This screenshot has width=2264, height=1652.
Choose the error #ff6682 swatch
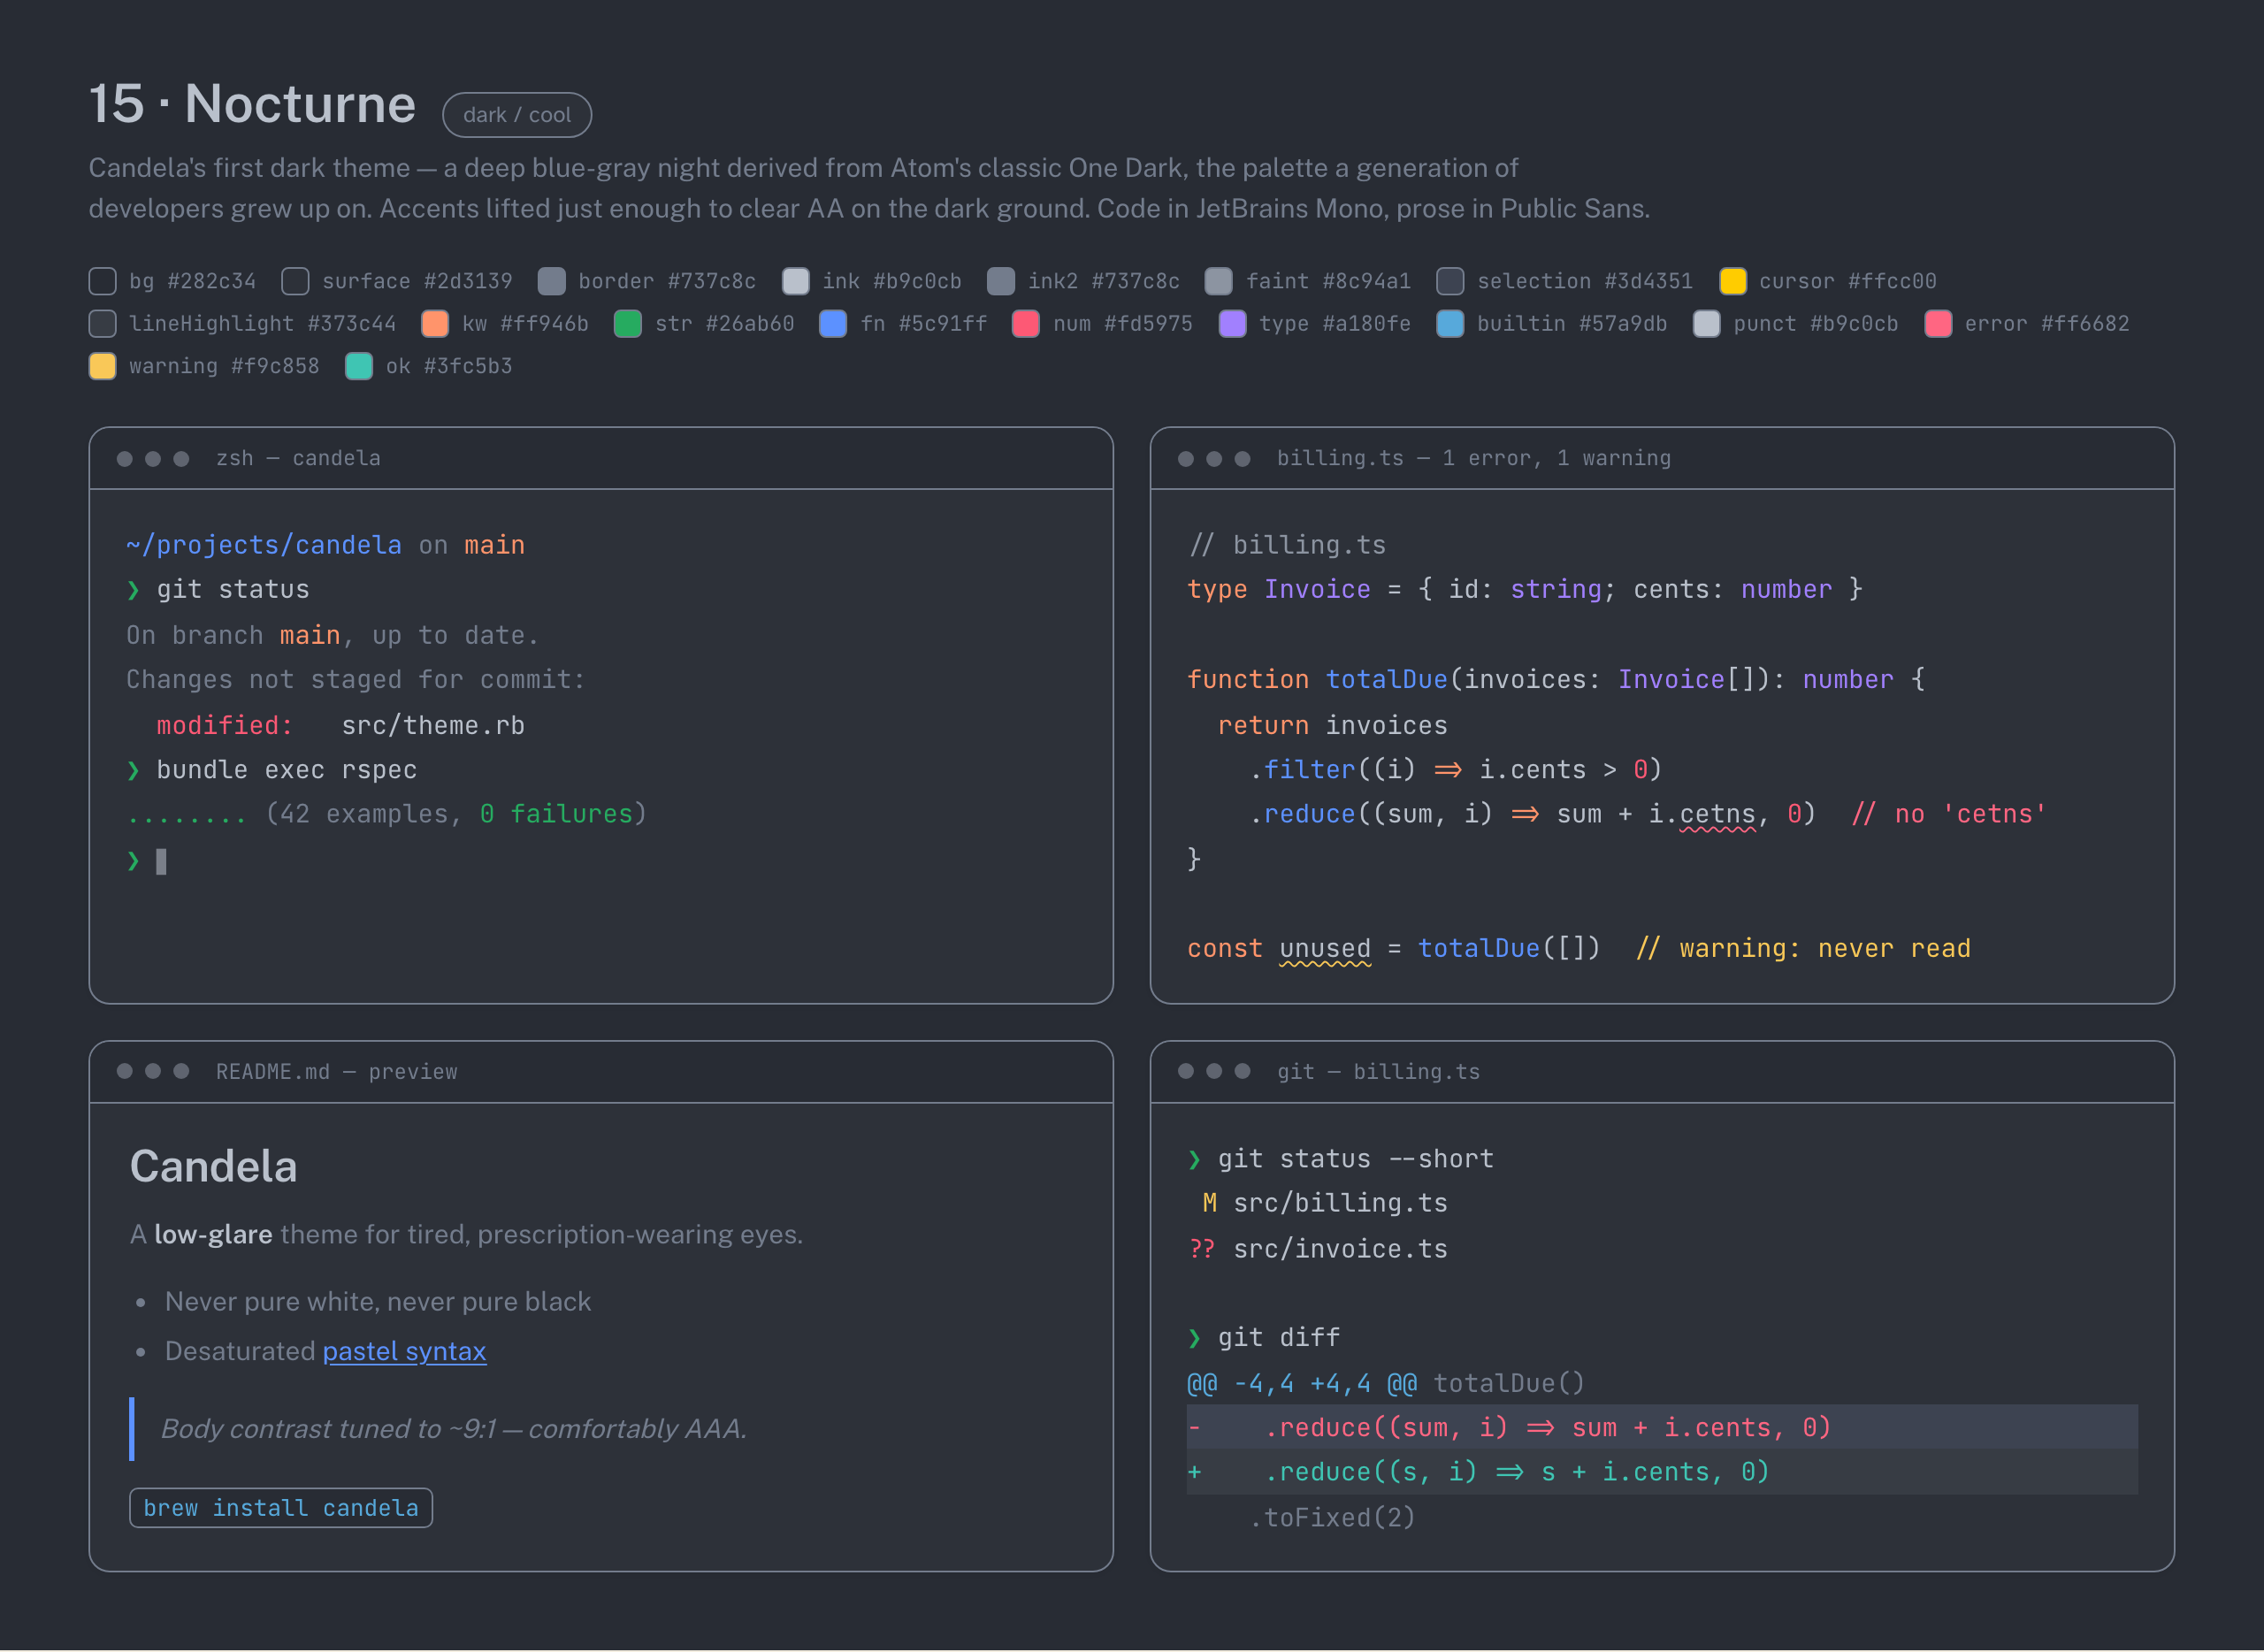[x=1938, y=324]
